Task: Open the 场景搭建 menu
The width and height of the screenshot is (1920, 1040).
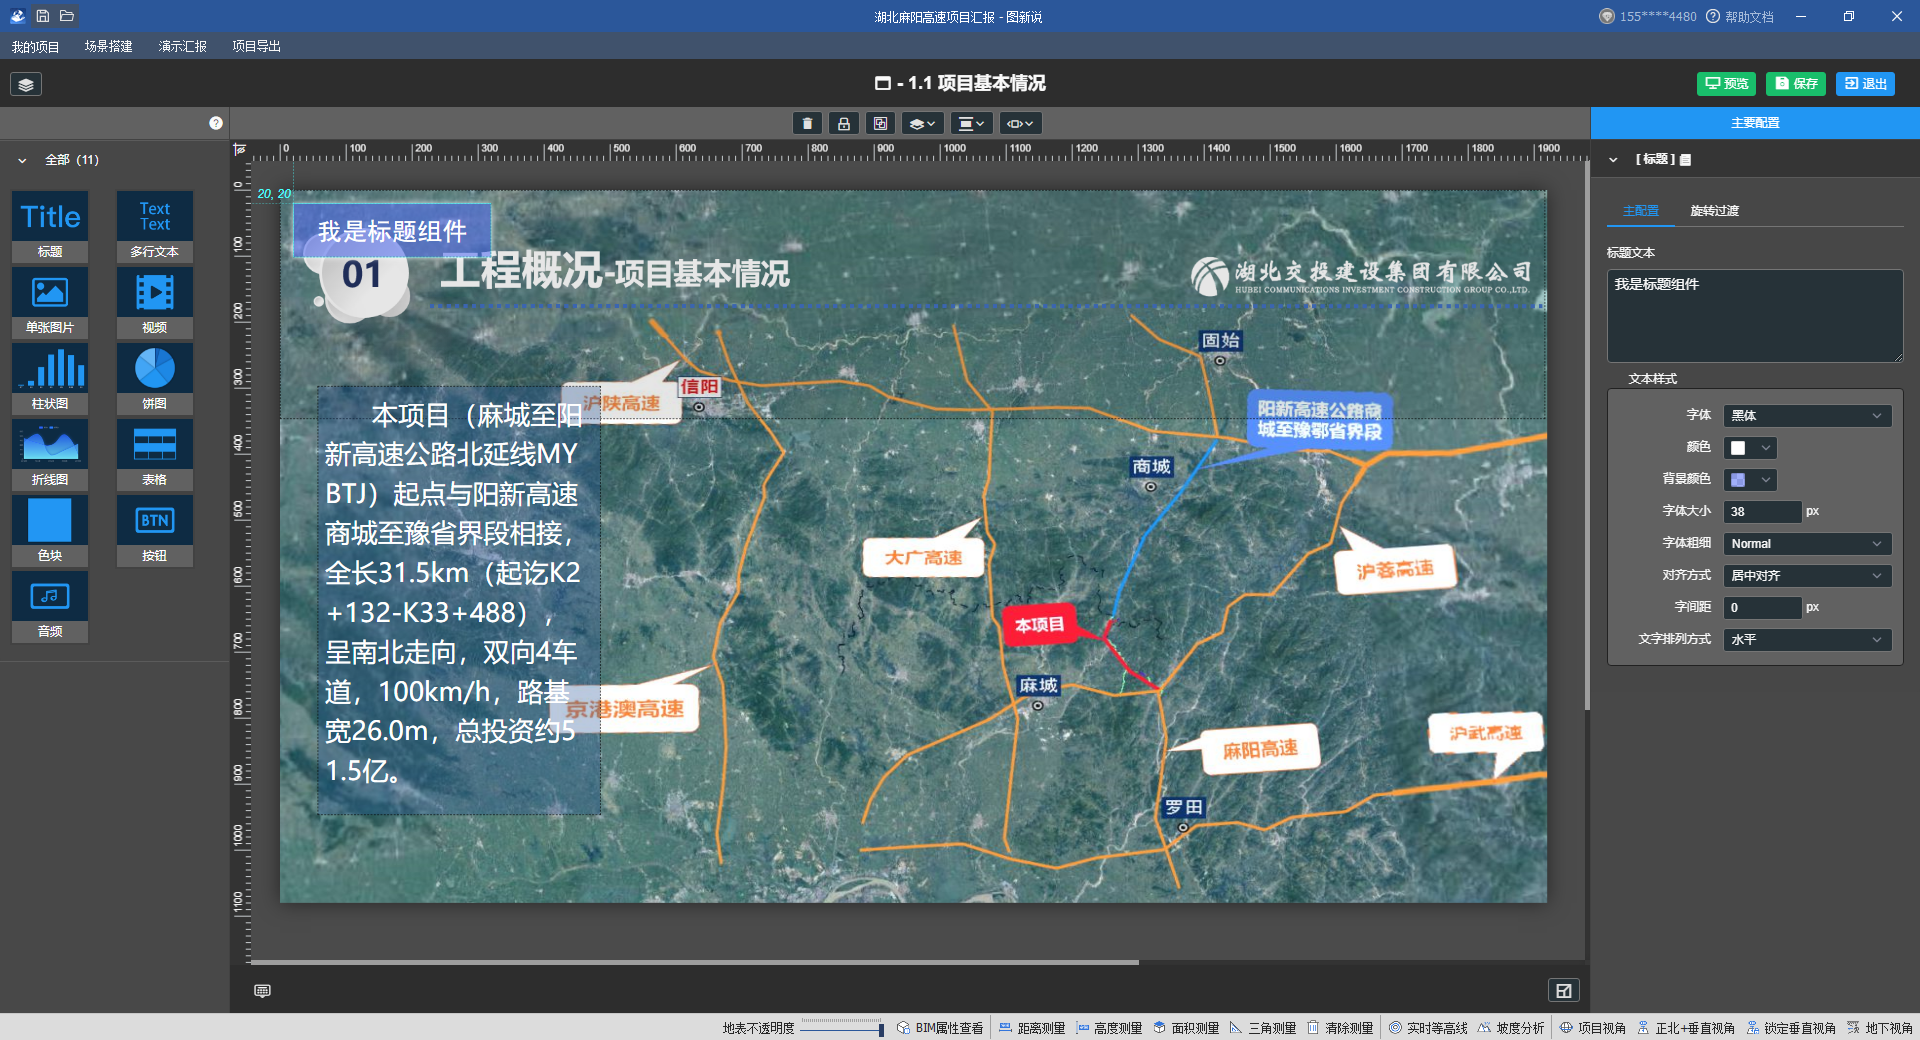Action: tap(108, 46)
